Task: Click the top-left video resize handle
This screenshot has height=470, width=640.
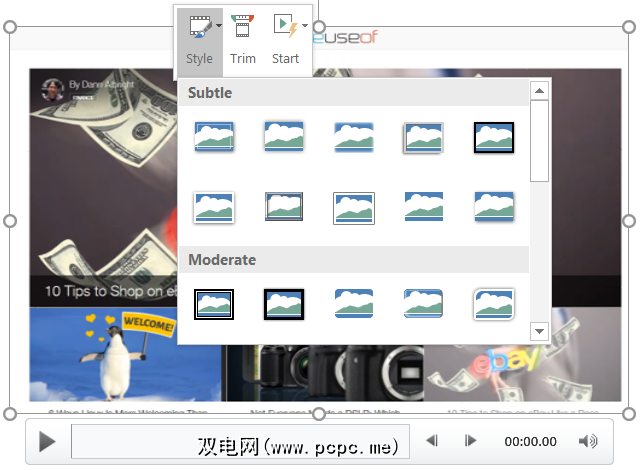Action: click(10, 27)
